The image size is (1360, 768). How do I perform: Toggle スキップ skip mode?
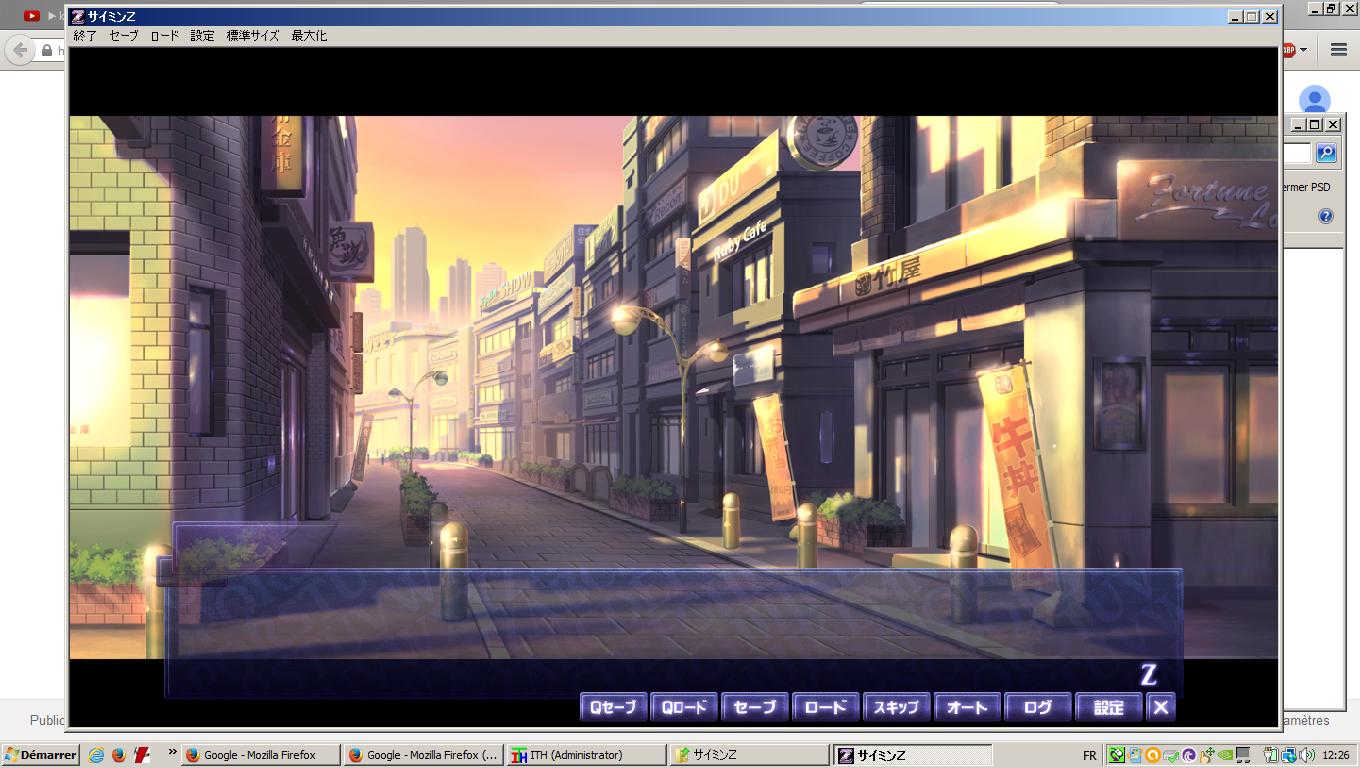click(x=896, y=707)
